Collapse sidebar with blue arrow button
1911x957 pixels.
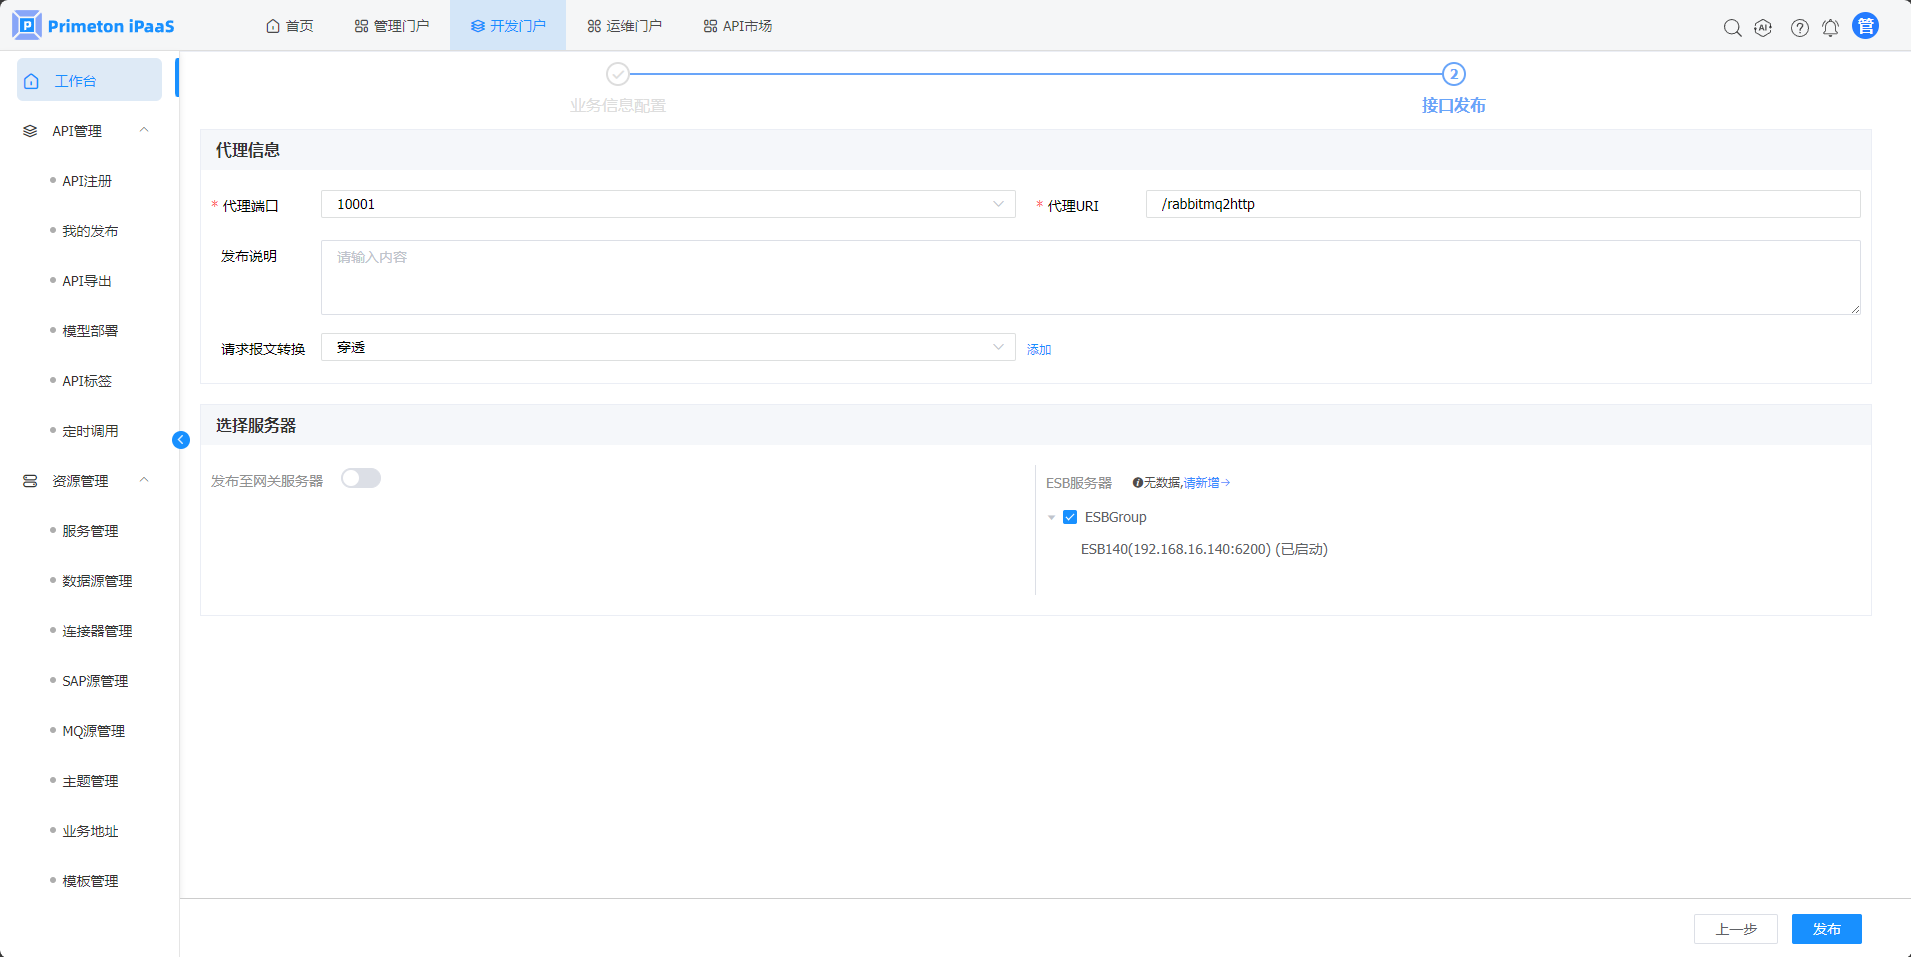click(x=181, y=440)
